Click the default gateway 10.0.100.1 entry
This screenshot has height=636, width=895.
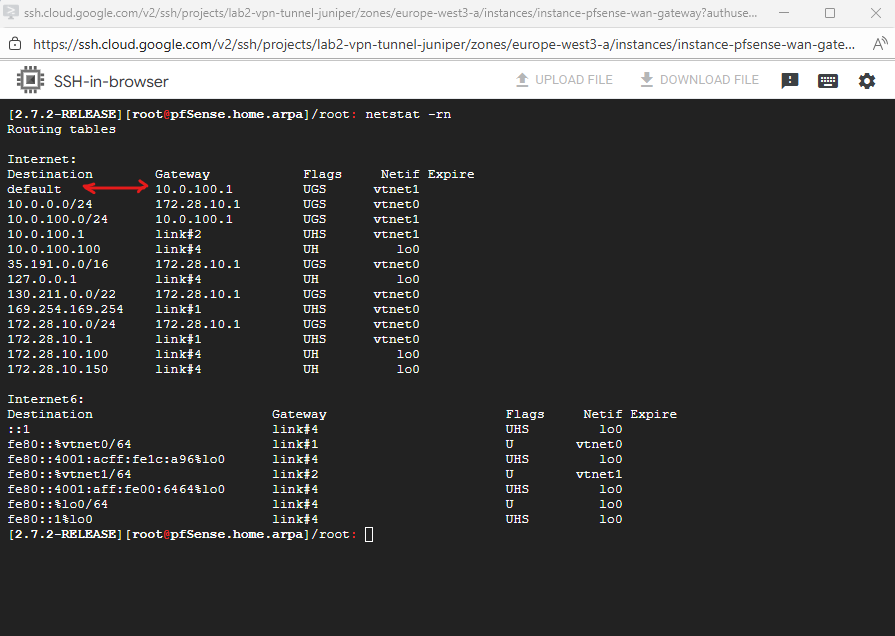[x=193, y=189]
